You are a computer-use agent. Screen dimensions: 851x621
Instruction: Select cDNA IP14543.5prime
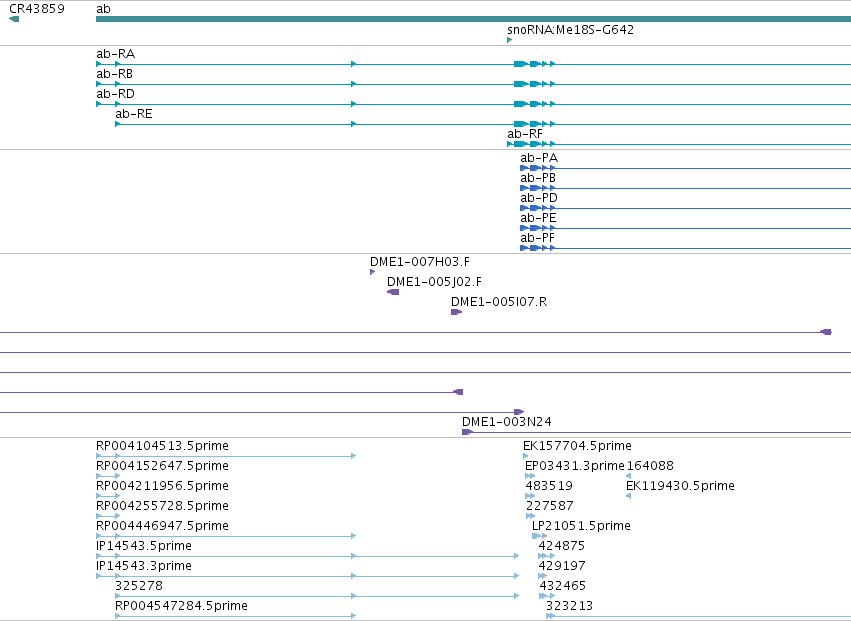pyautogui.click(x=144, y=546)
